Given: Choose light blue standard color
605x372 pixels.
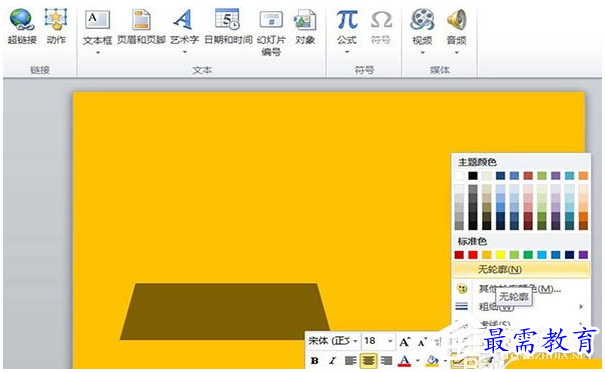Looking at the screenshot, I should click(542, 255).
